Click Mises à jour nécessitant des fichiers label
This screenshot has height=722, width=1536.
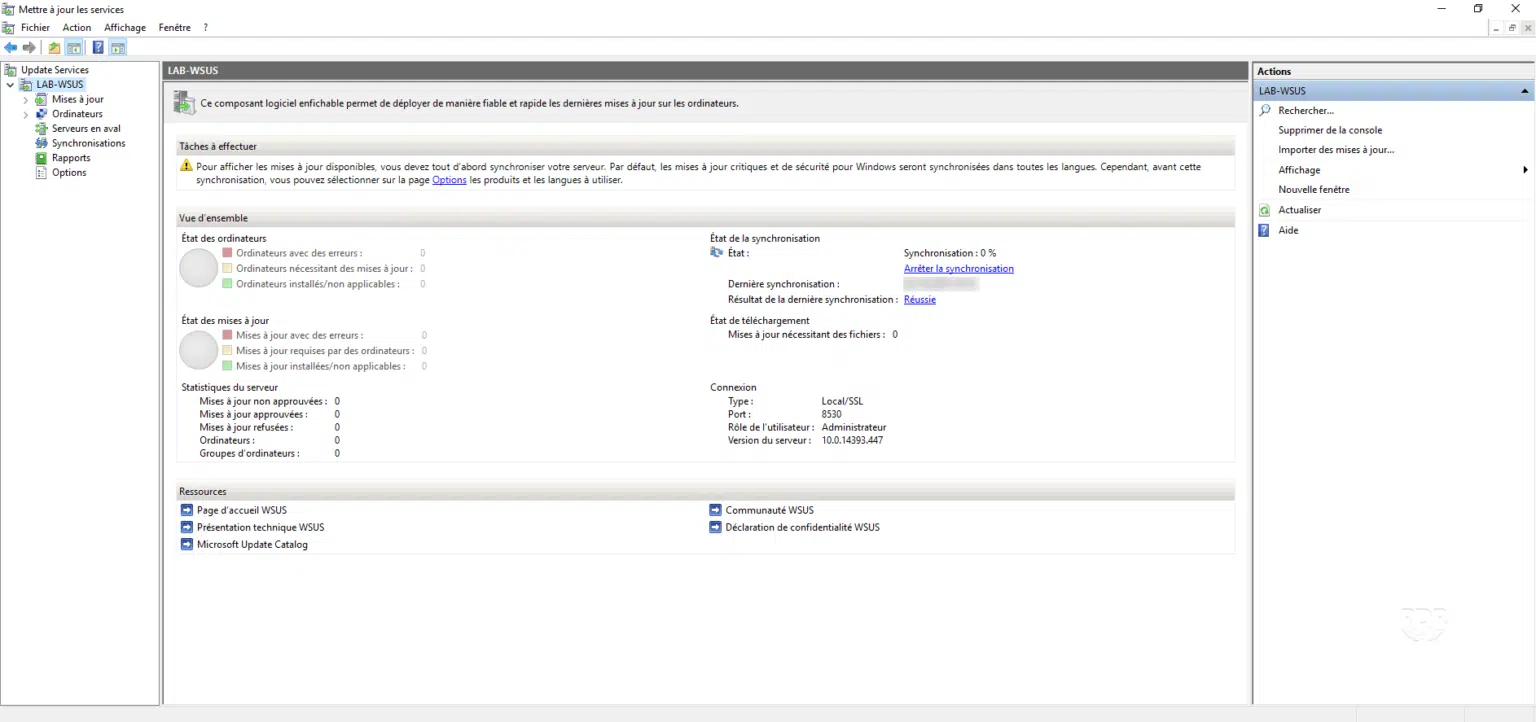pyautogui.click(x=807, y=335)
